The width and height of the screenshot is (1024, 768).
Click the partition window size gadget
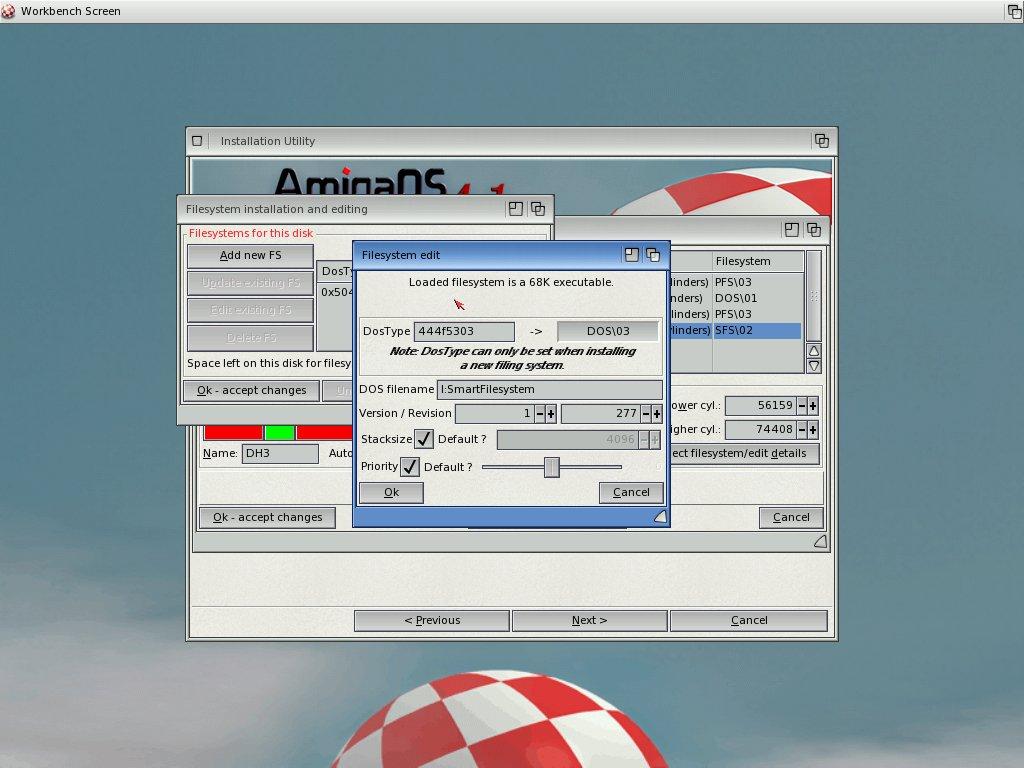820,541
